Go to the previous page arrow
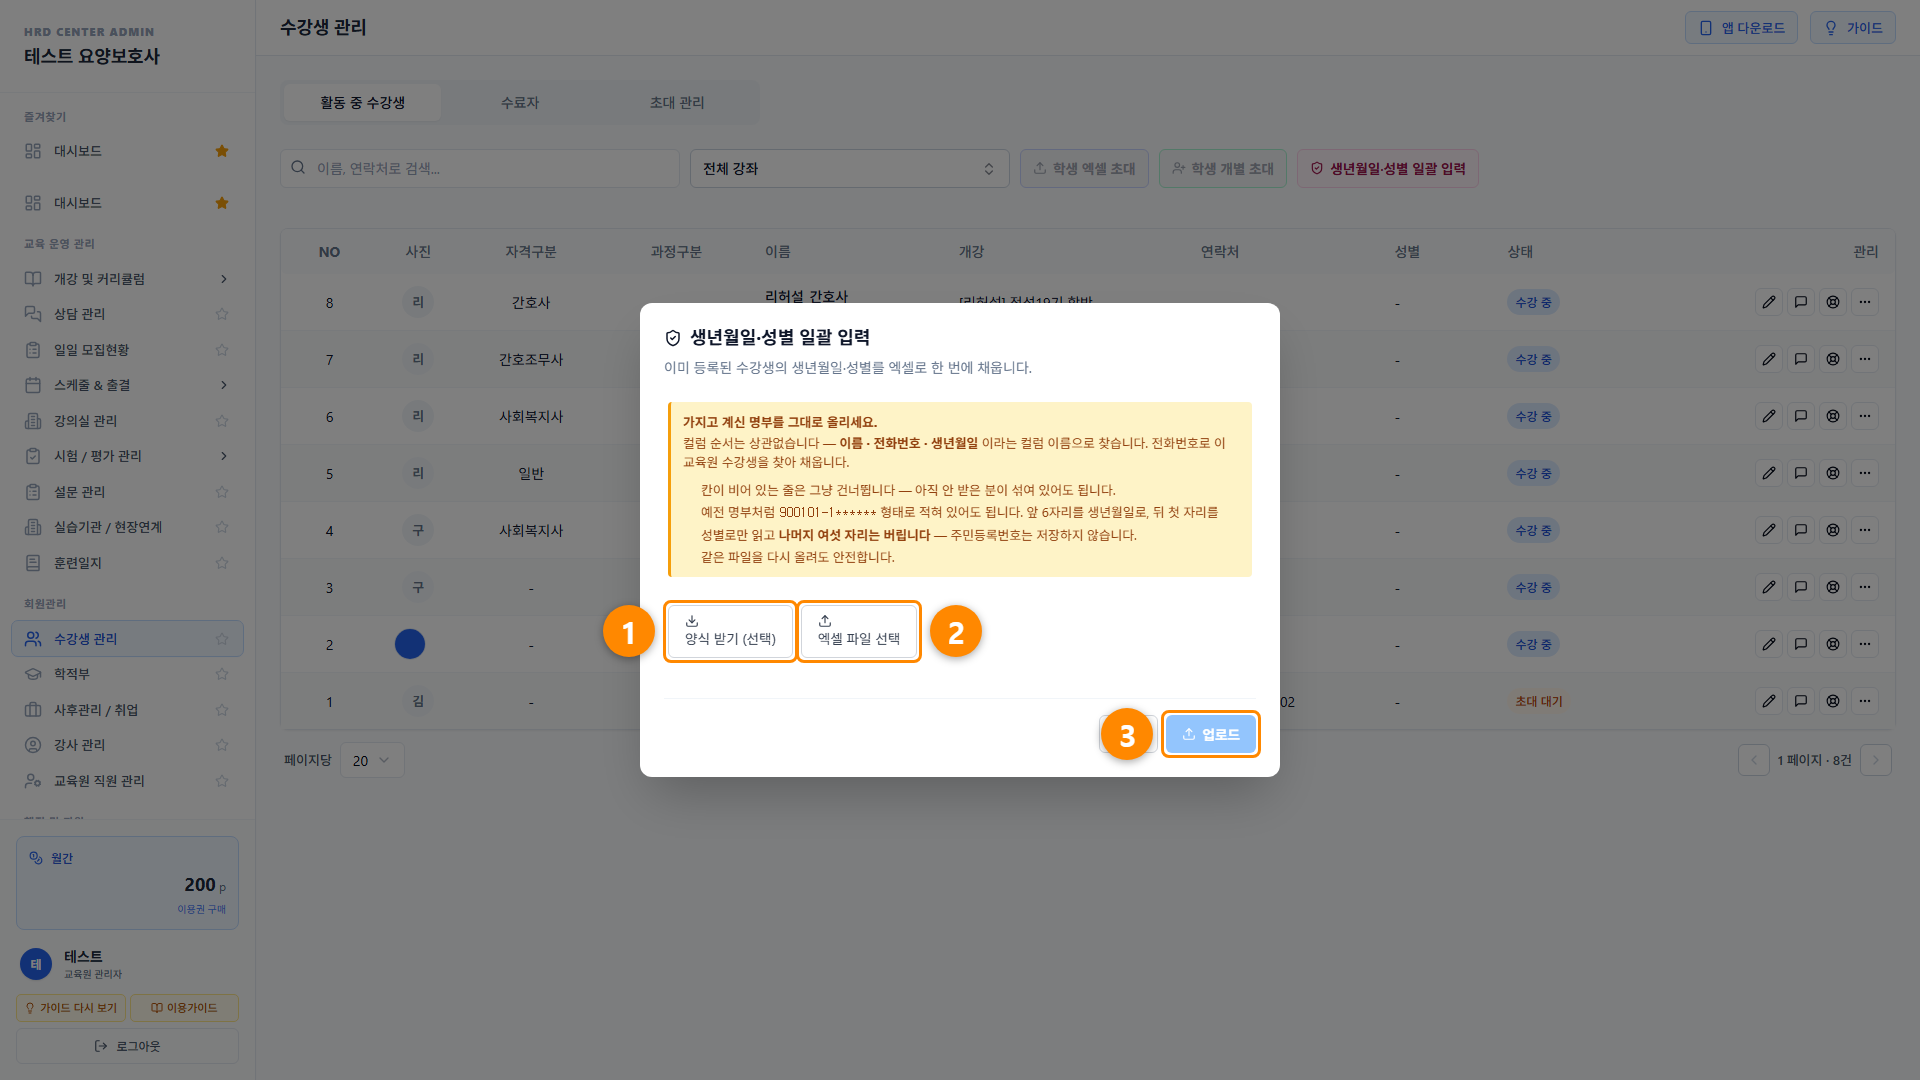The width and height of the screenshot is (1920, 1080). (x=1754, y=760)
